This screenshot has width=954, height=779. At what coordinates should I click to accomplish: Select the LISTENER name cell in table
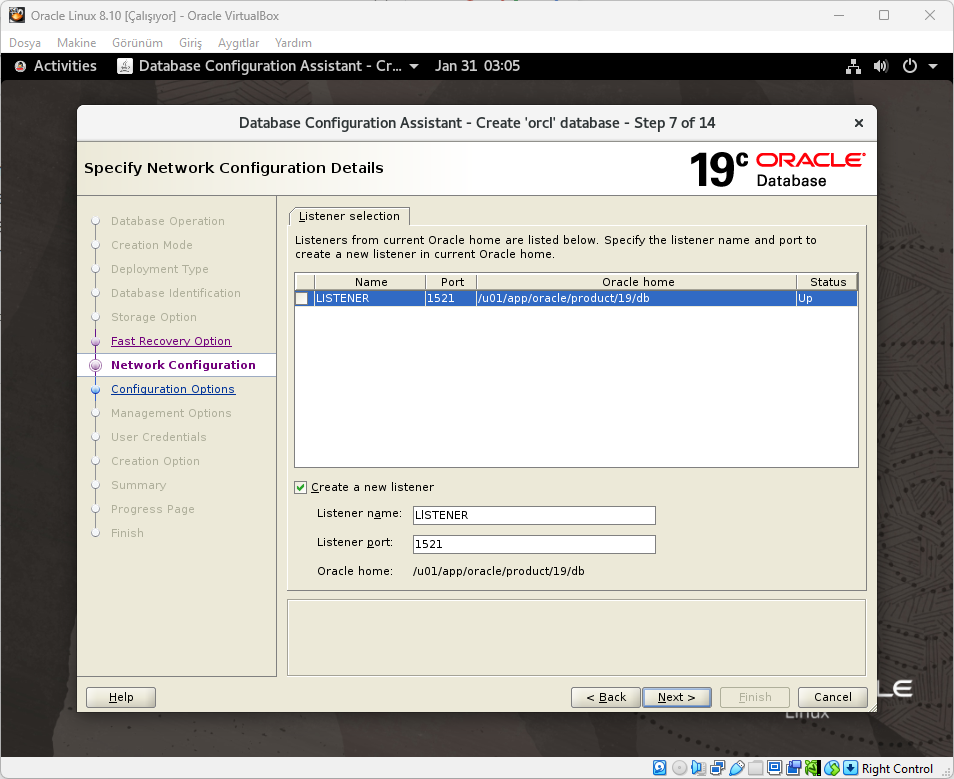tap(370, 298)
